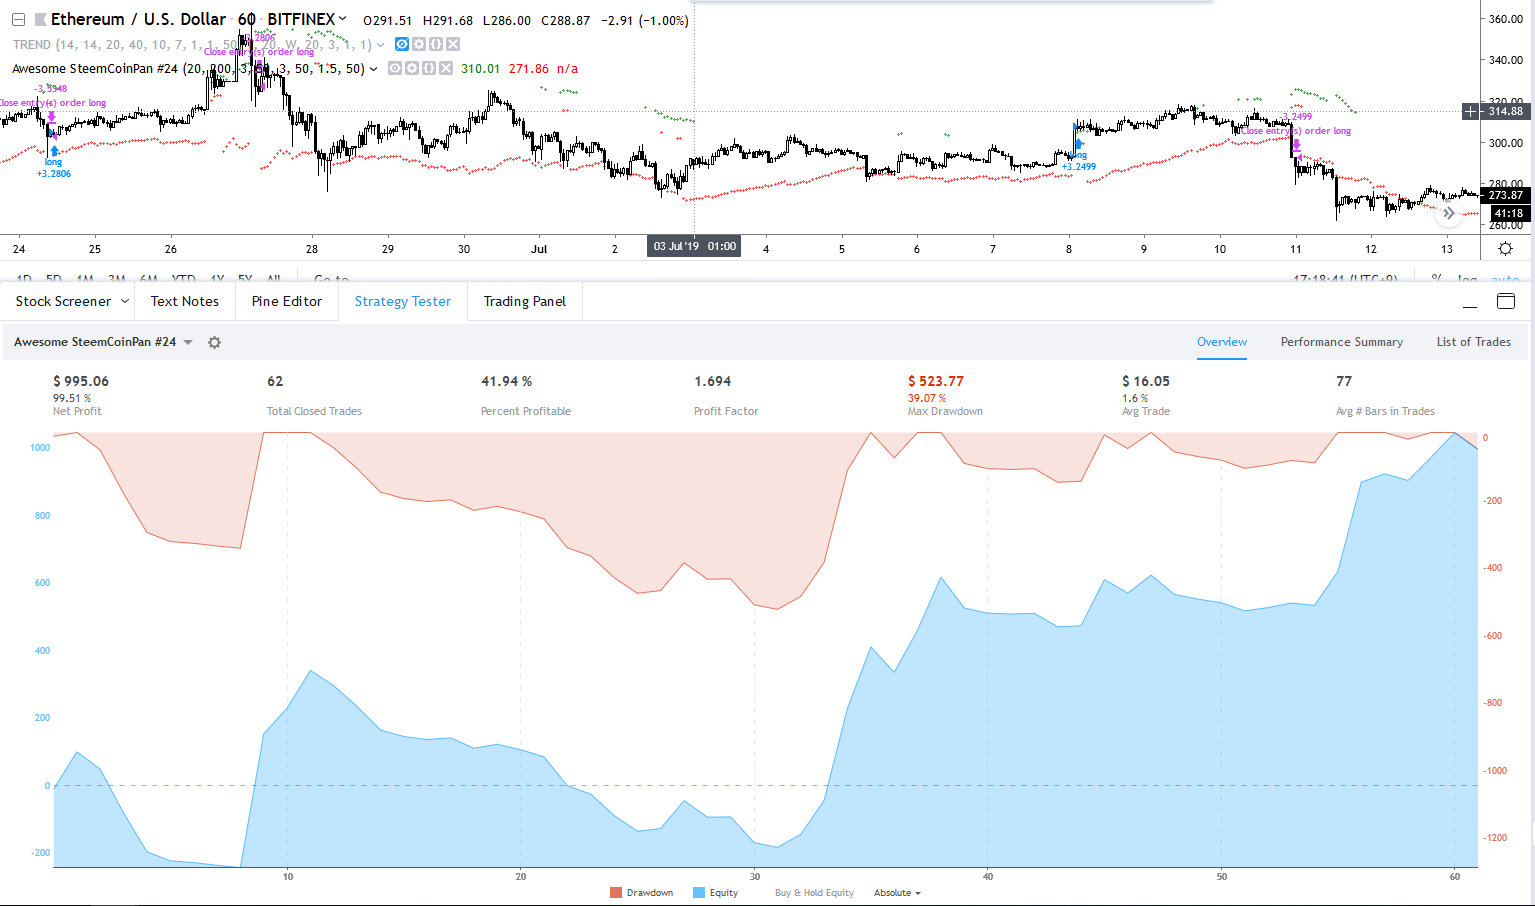The width and height of the screenshot is (1535, 906).
Task: Enable Buy & Hold Equity series
Action: (x=814, y=893)
